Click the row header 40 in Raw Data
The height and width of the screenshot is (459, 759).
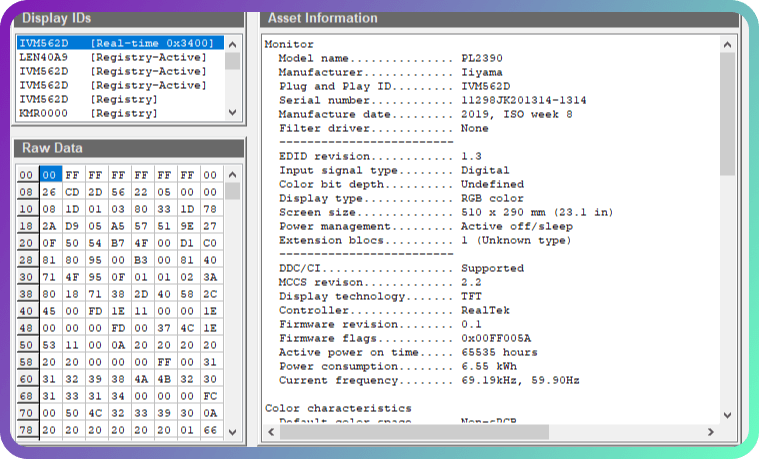coord(26,311)
